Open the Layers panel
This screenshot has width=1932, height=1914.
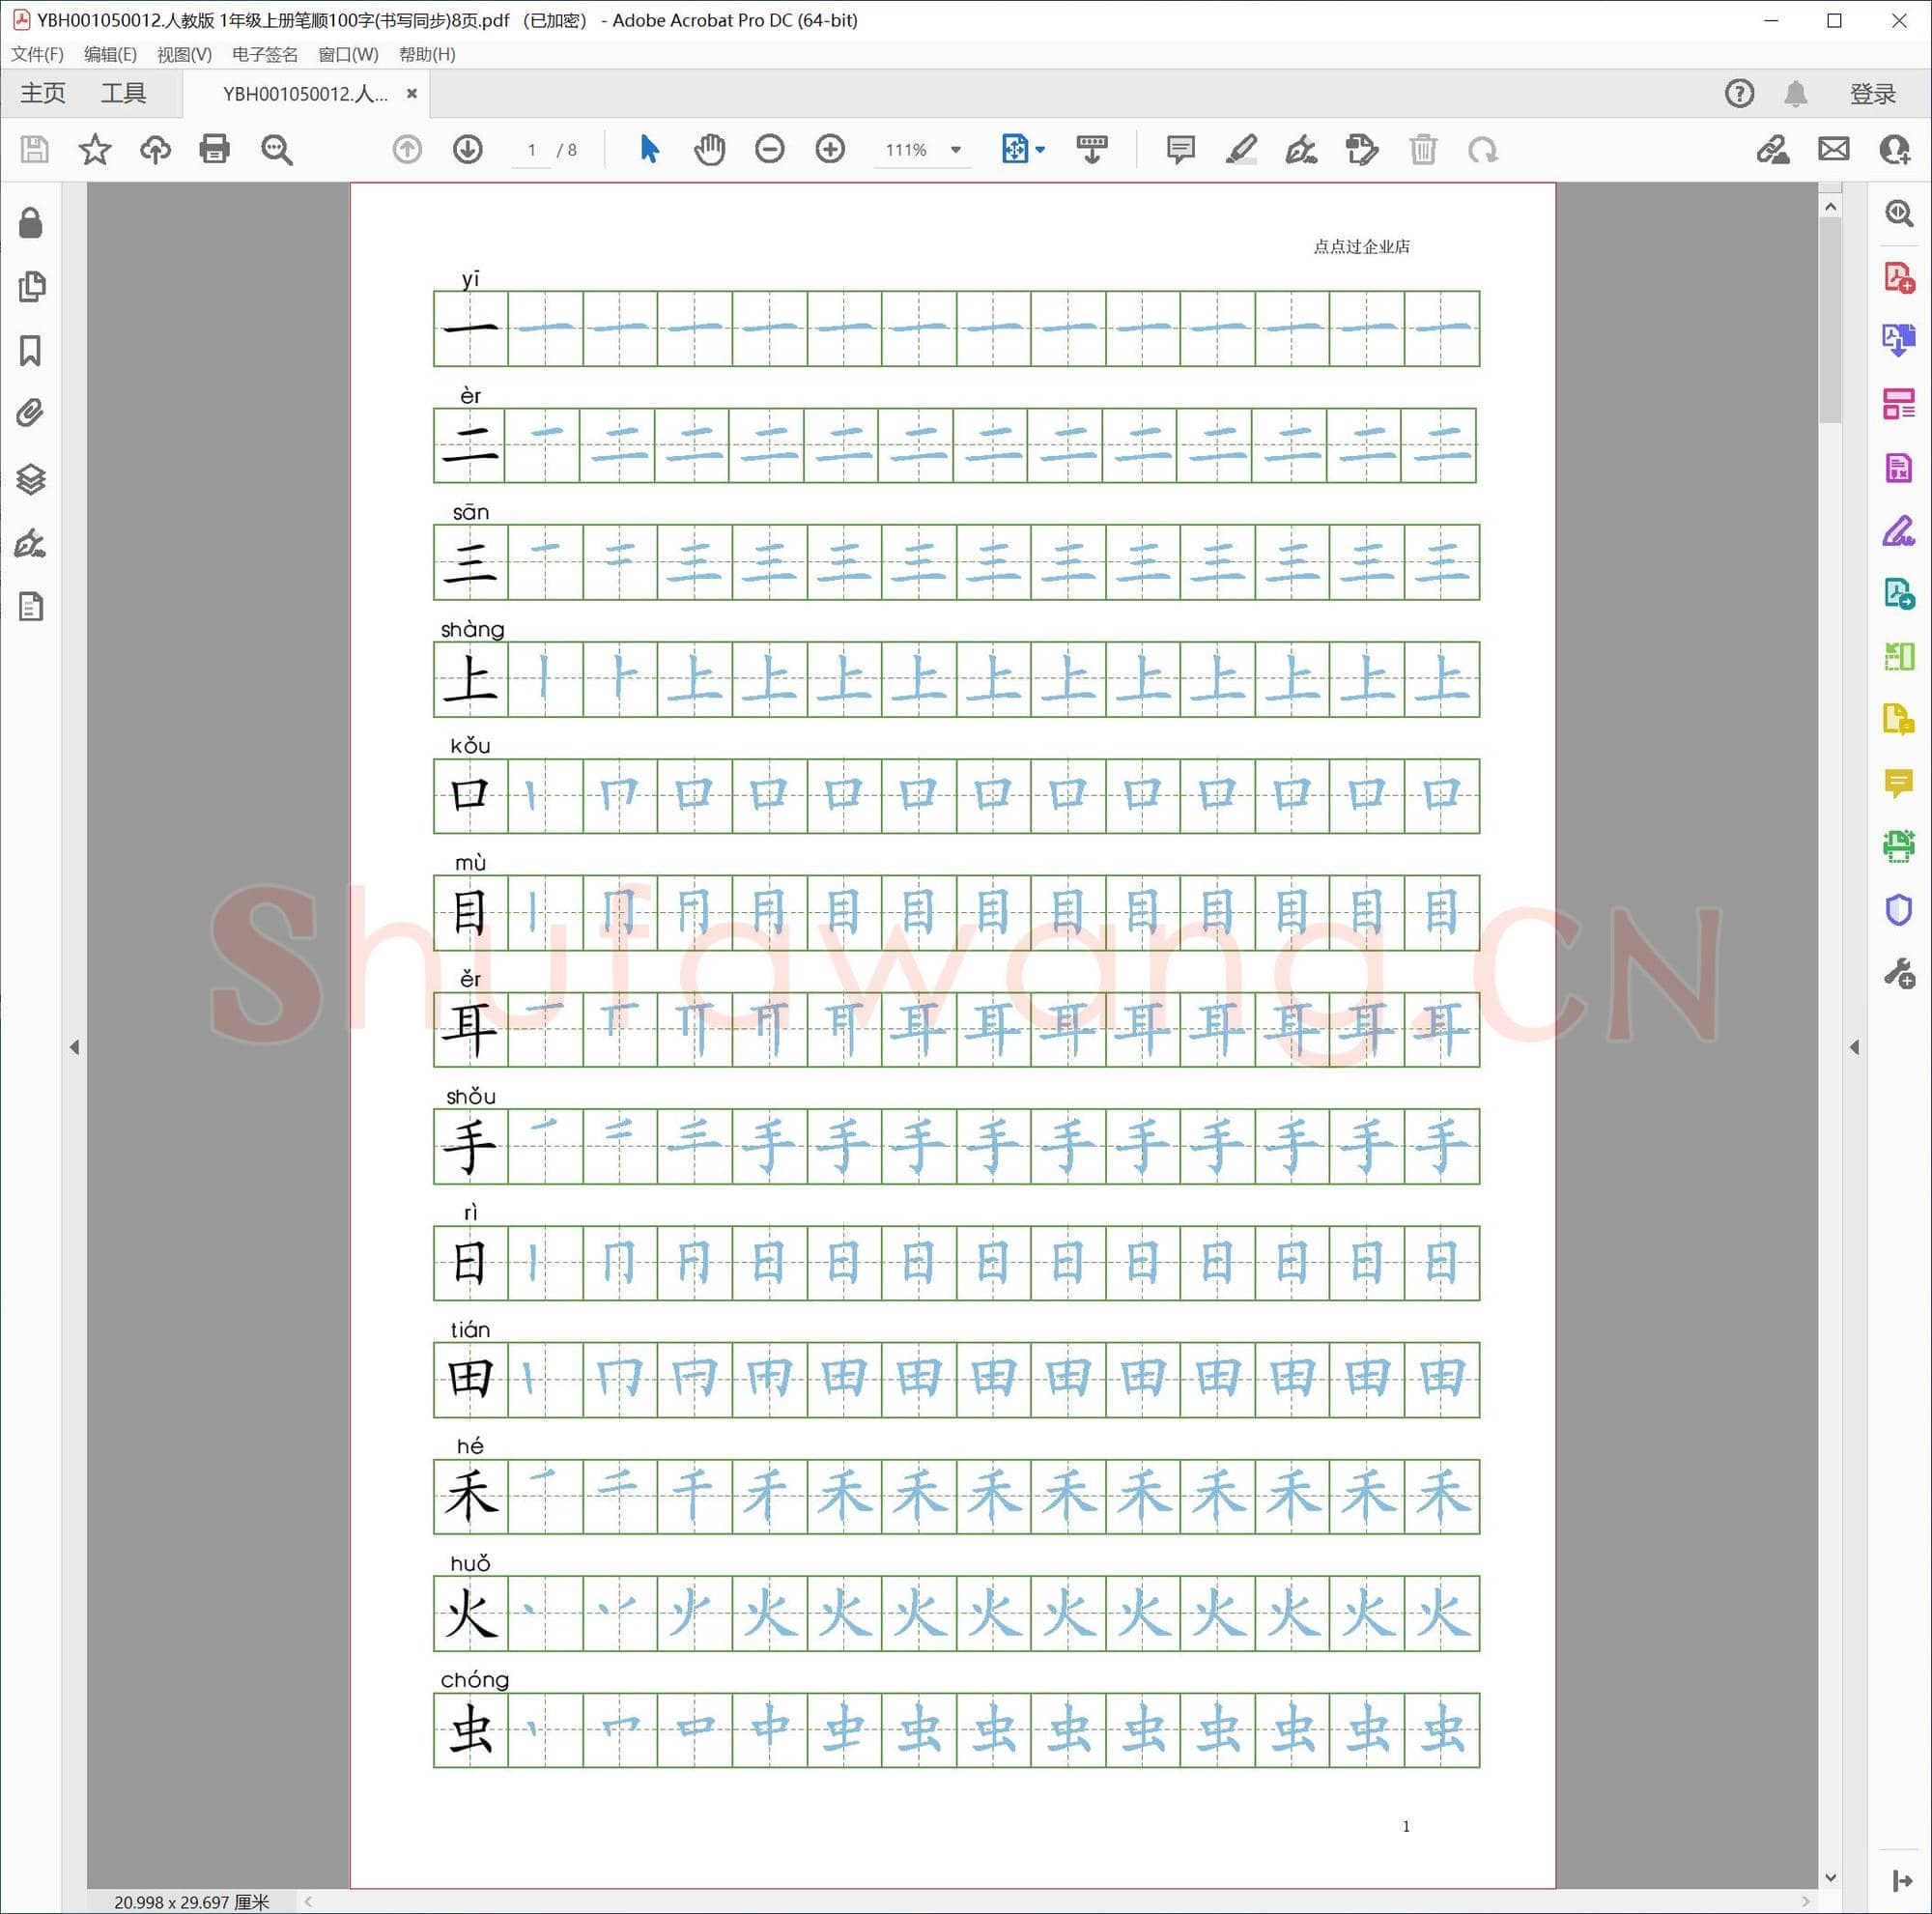click(30, 480)
